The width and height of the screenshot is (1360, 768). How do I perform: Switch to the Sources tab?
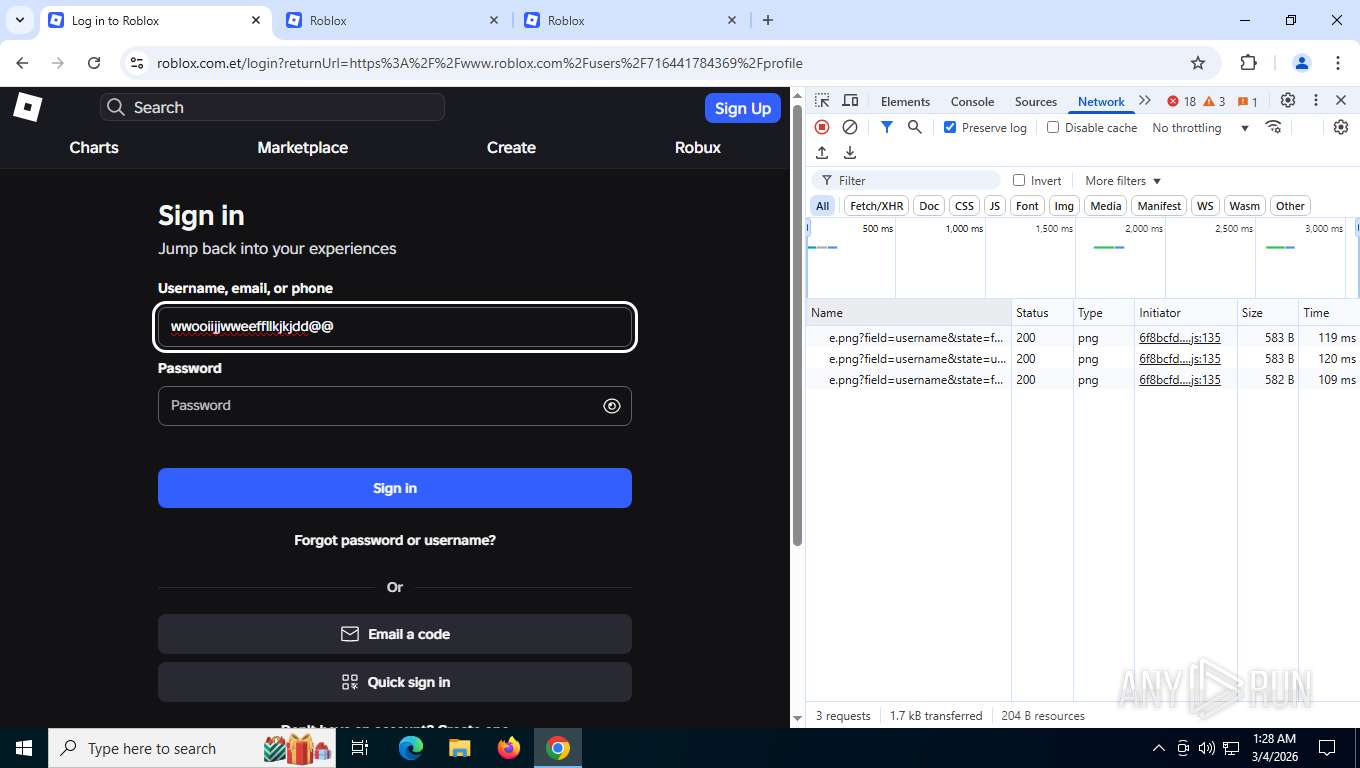pyautogui.click(x=1036, y=101)
